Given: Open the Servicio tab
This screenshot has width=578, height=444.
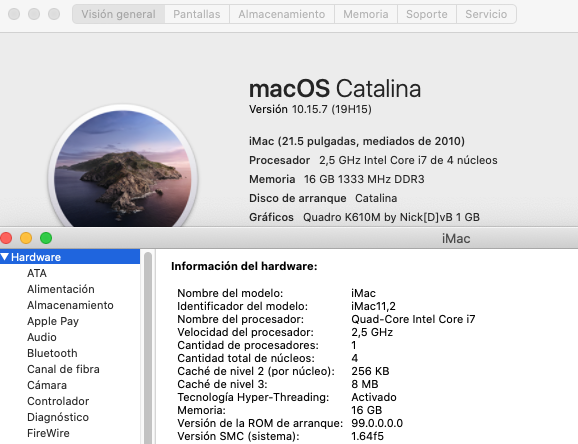Looking at the screenshot, I should (486, 14).
